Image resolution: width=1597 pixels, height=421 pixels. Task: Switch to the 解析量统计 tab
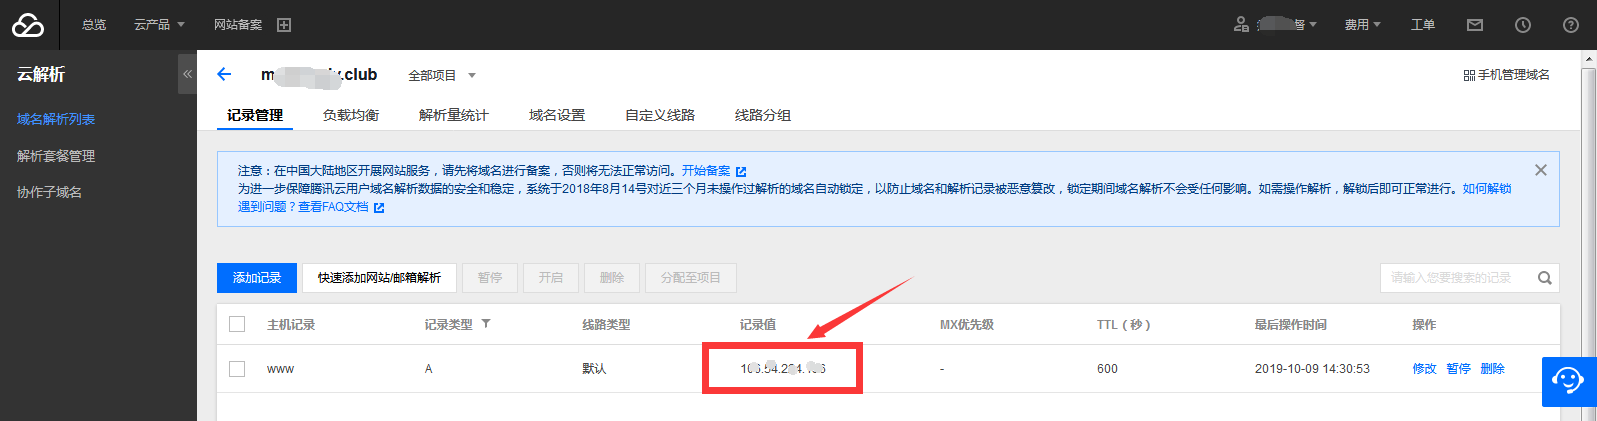tap(454, 115)
